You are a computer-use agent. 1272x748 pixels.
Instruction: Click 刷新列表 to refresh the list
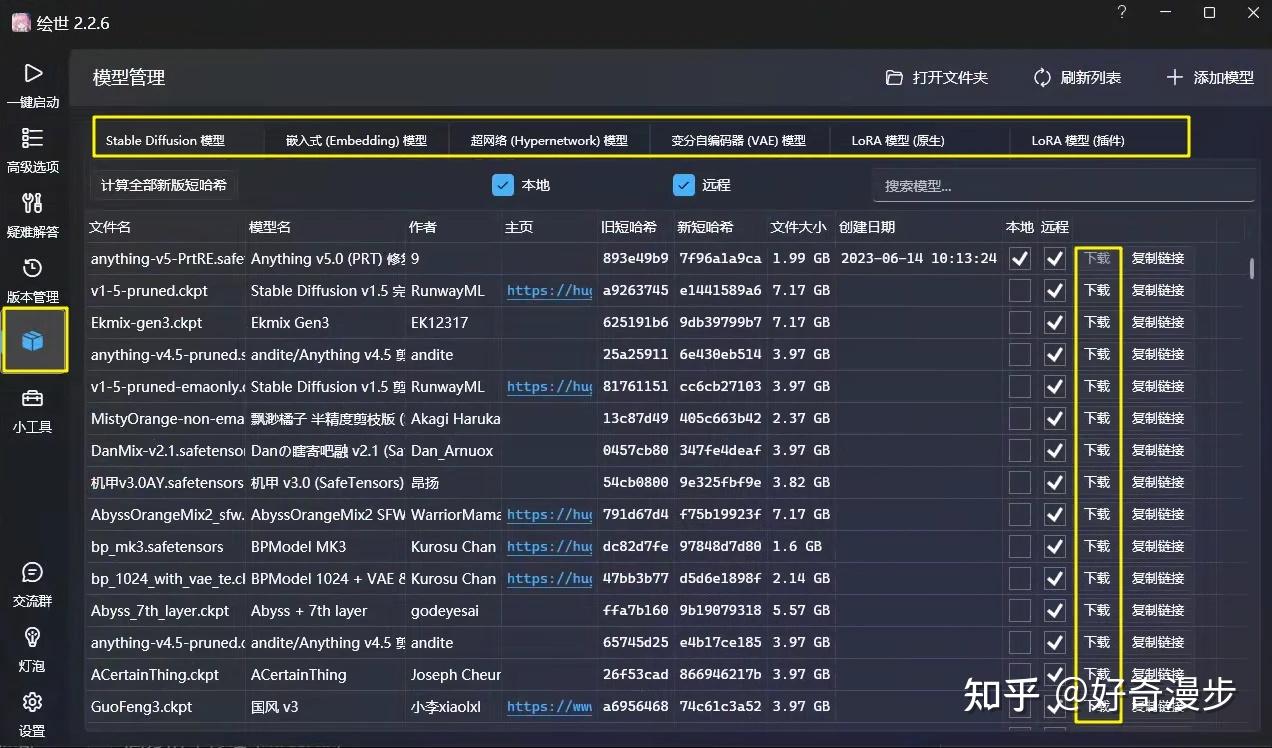pyautogui.click(x=1077, y=77)
